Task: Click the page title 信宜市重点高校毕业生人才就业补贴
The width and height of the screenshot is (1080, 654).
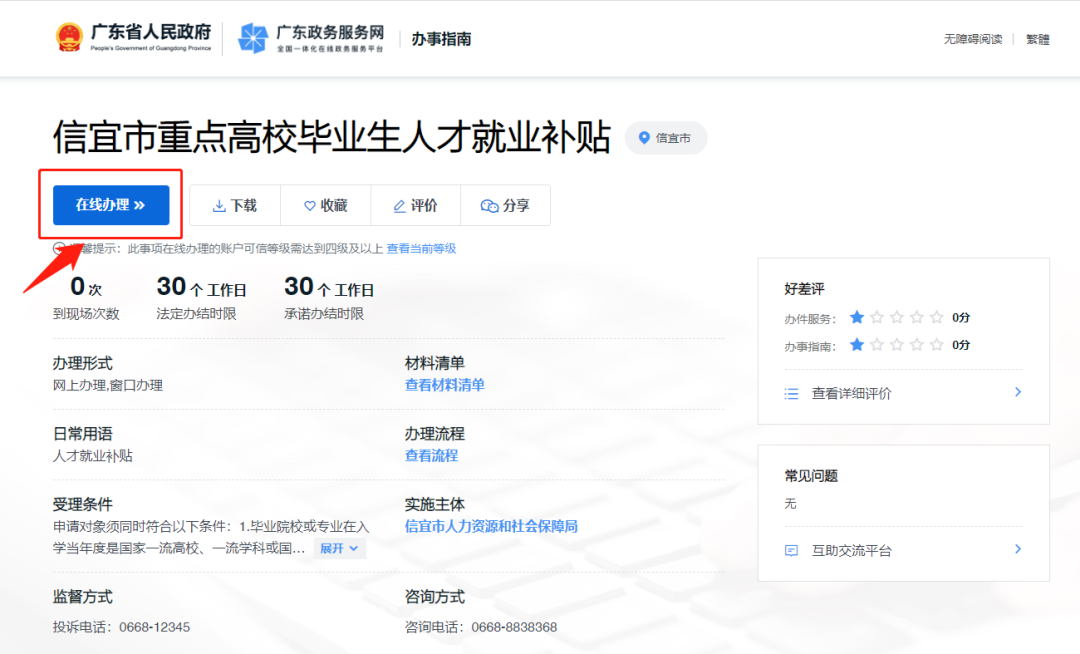Action: 332,137
